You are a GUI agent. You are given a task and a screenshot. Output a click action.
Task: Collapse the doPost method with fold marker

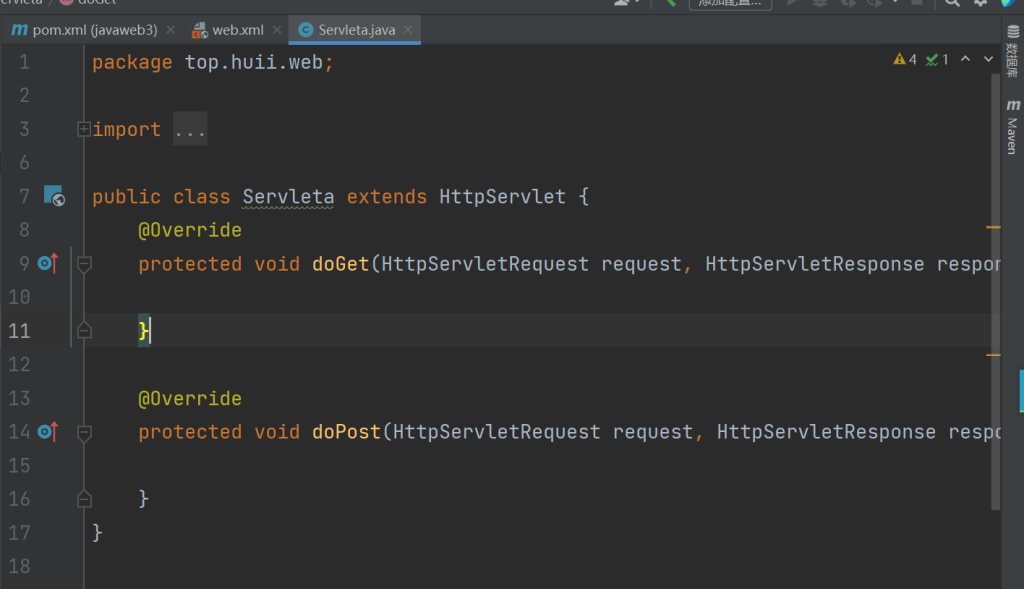84,432
